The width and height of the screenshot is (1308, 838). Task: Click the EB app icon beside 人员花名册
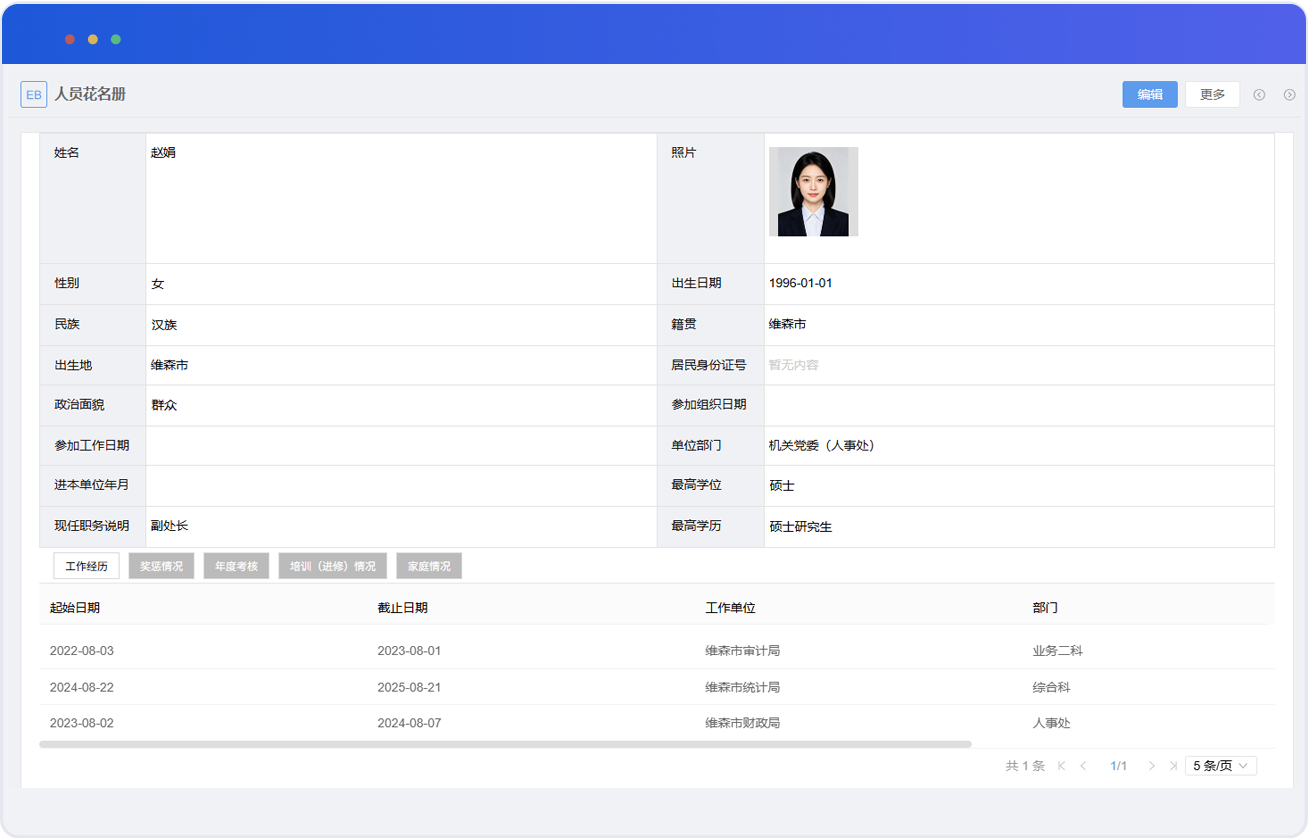tap(34, 95)
